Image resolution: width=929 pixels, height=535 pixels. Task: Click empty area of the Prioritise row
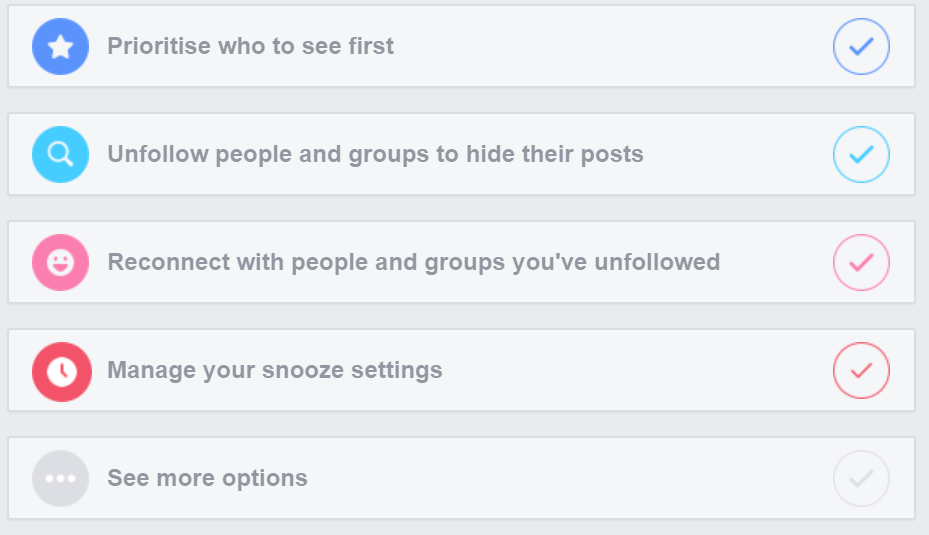[610, 46]
